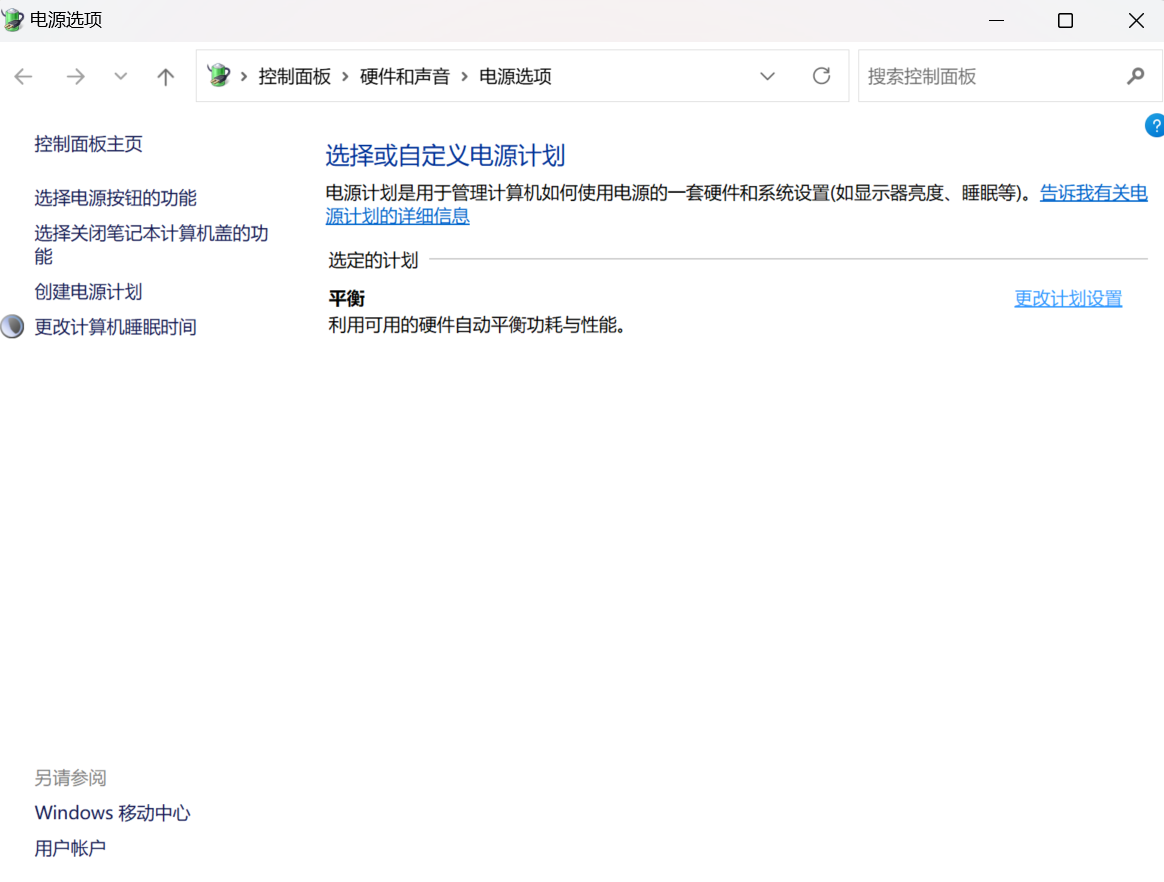Image resolution: width=1164 pixels, height=882 pixels.
Task: Open 选择电源按钮的功能 in the sidebar
Action: [115, 198]
